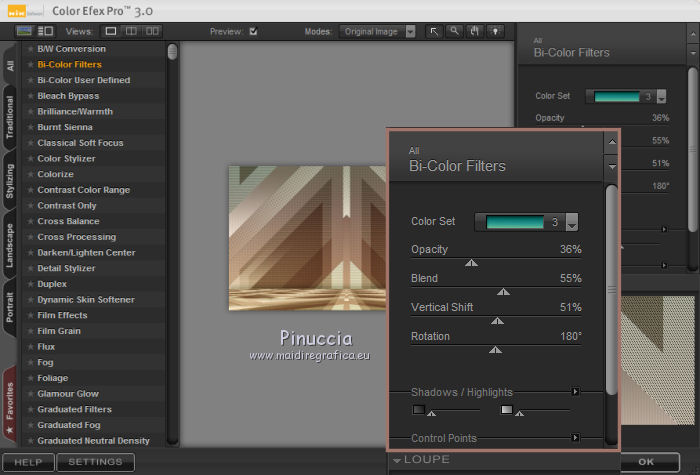Open Color Set dropdown arrow in enlarged panel
The image size is (700, 475).
[572, 222]
